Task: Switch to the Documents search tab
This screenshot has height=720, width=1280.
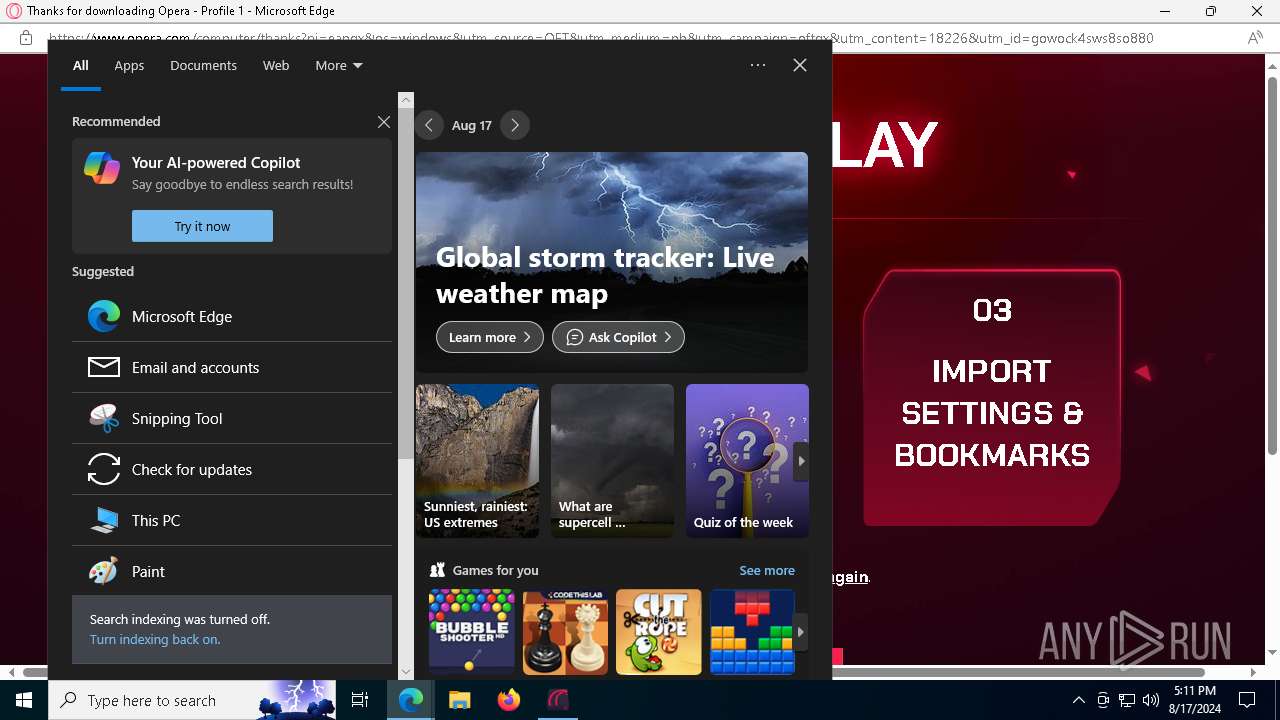Action: (203, 65)
